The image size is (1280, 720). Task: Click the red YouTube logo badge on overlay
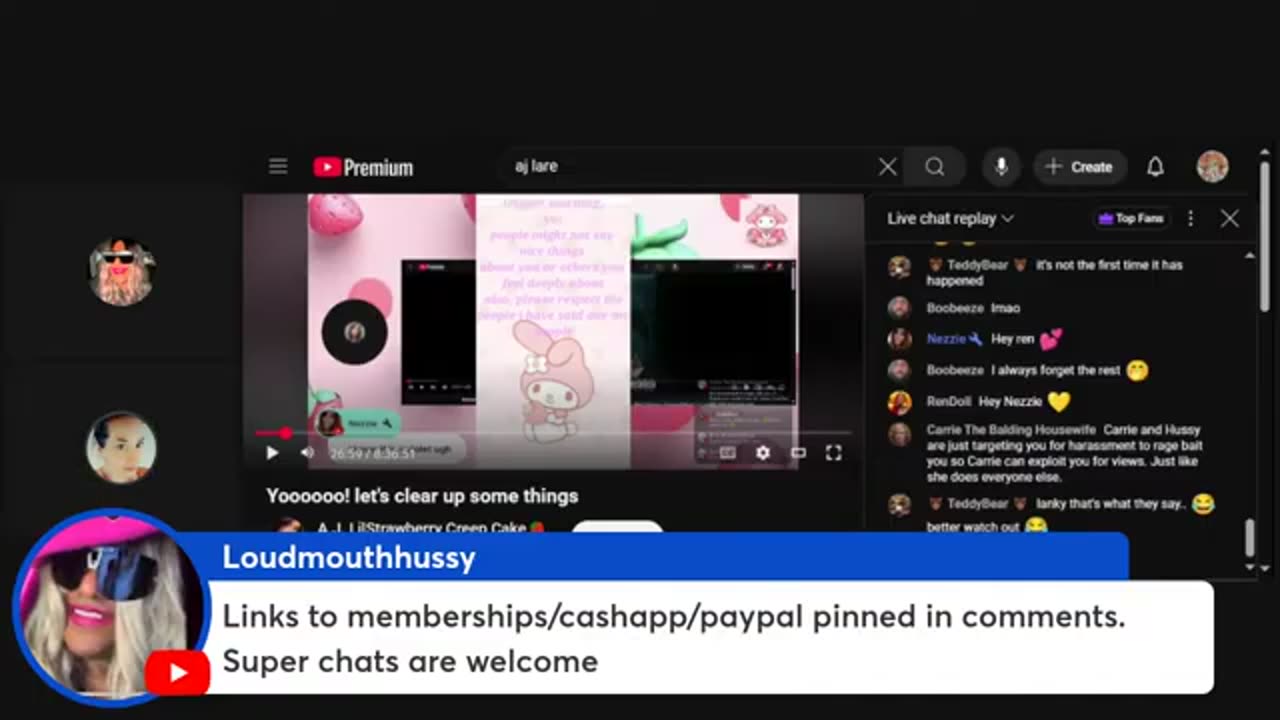(x=177, y=673)
